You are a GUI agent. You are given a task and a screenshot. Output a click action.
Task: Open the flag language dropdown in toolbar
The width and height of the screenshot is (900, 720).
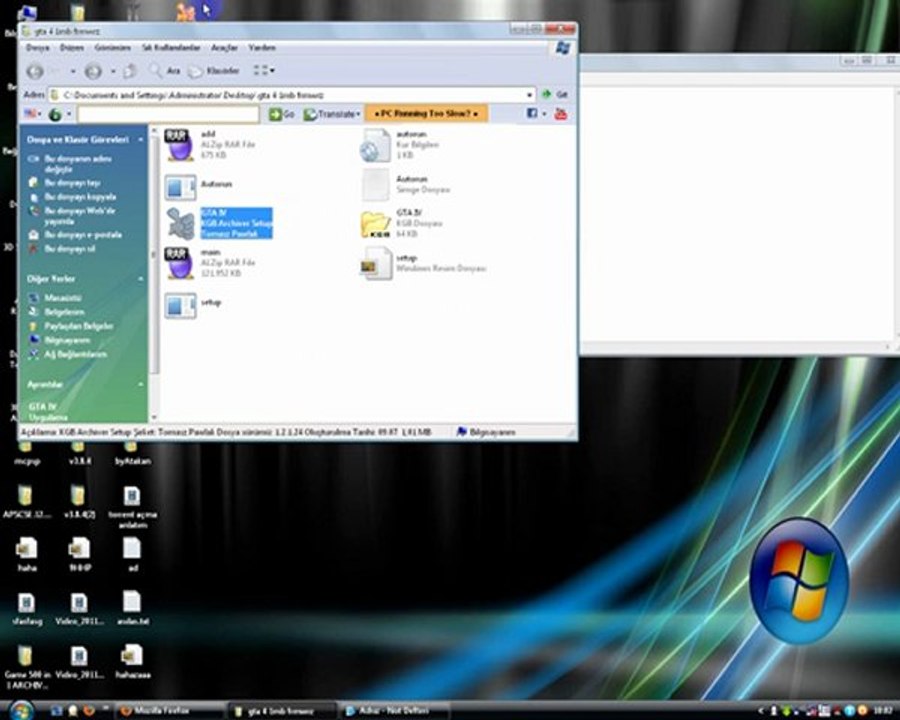click(x=33, y=114)
